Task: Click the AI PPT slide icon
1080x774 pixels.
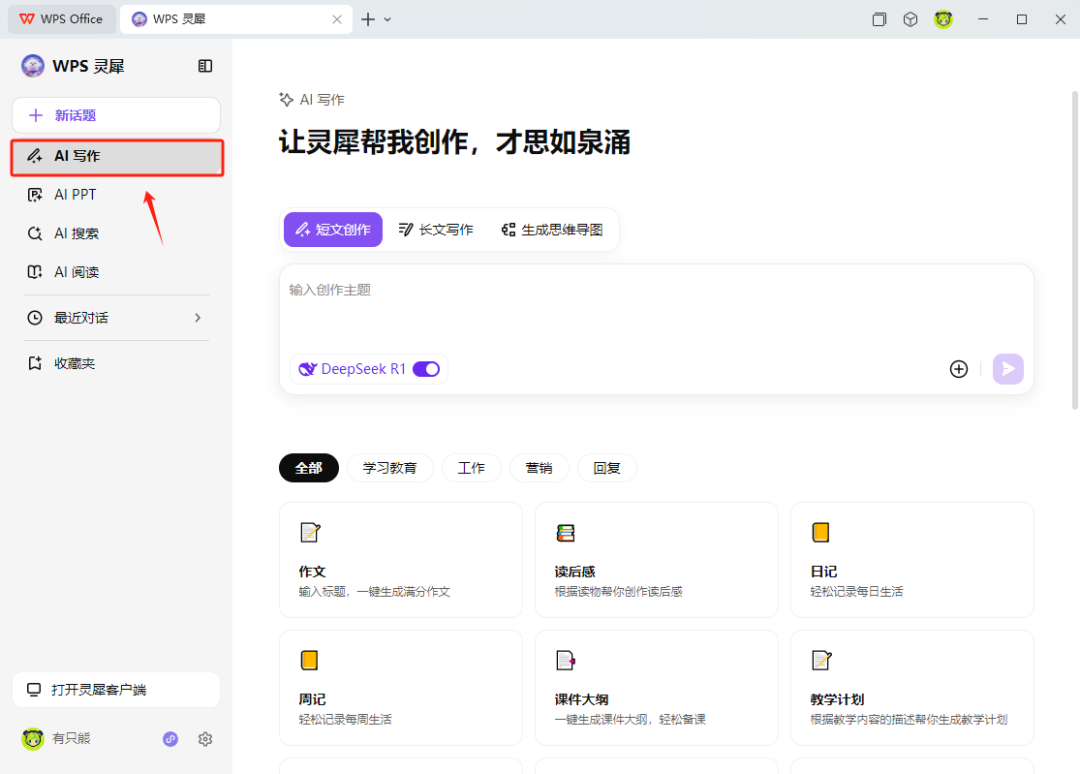Action: coord(34,195)
